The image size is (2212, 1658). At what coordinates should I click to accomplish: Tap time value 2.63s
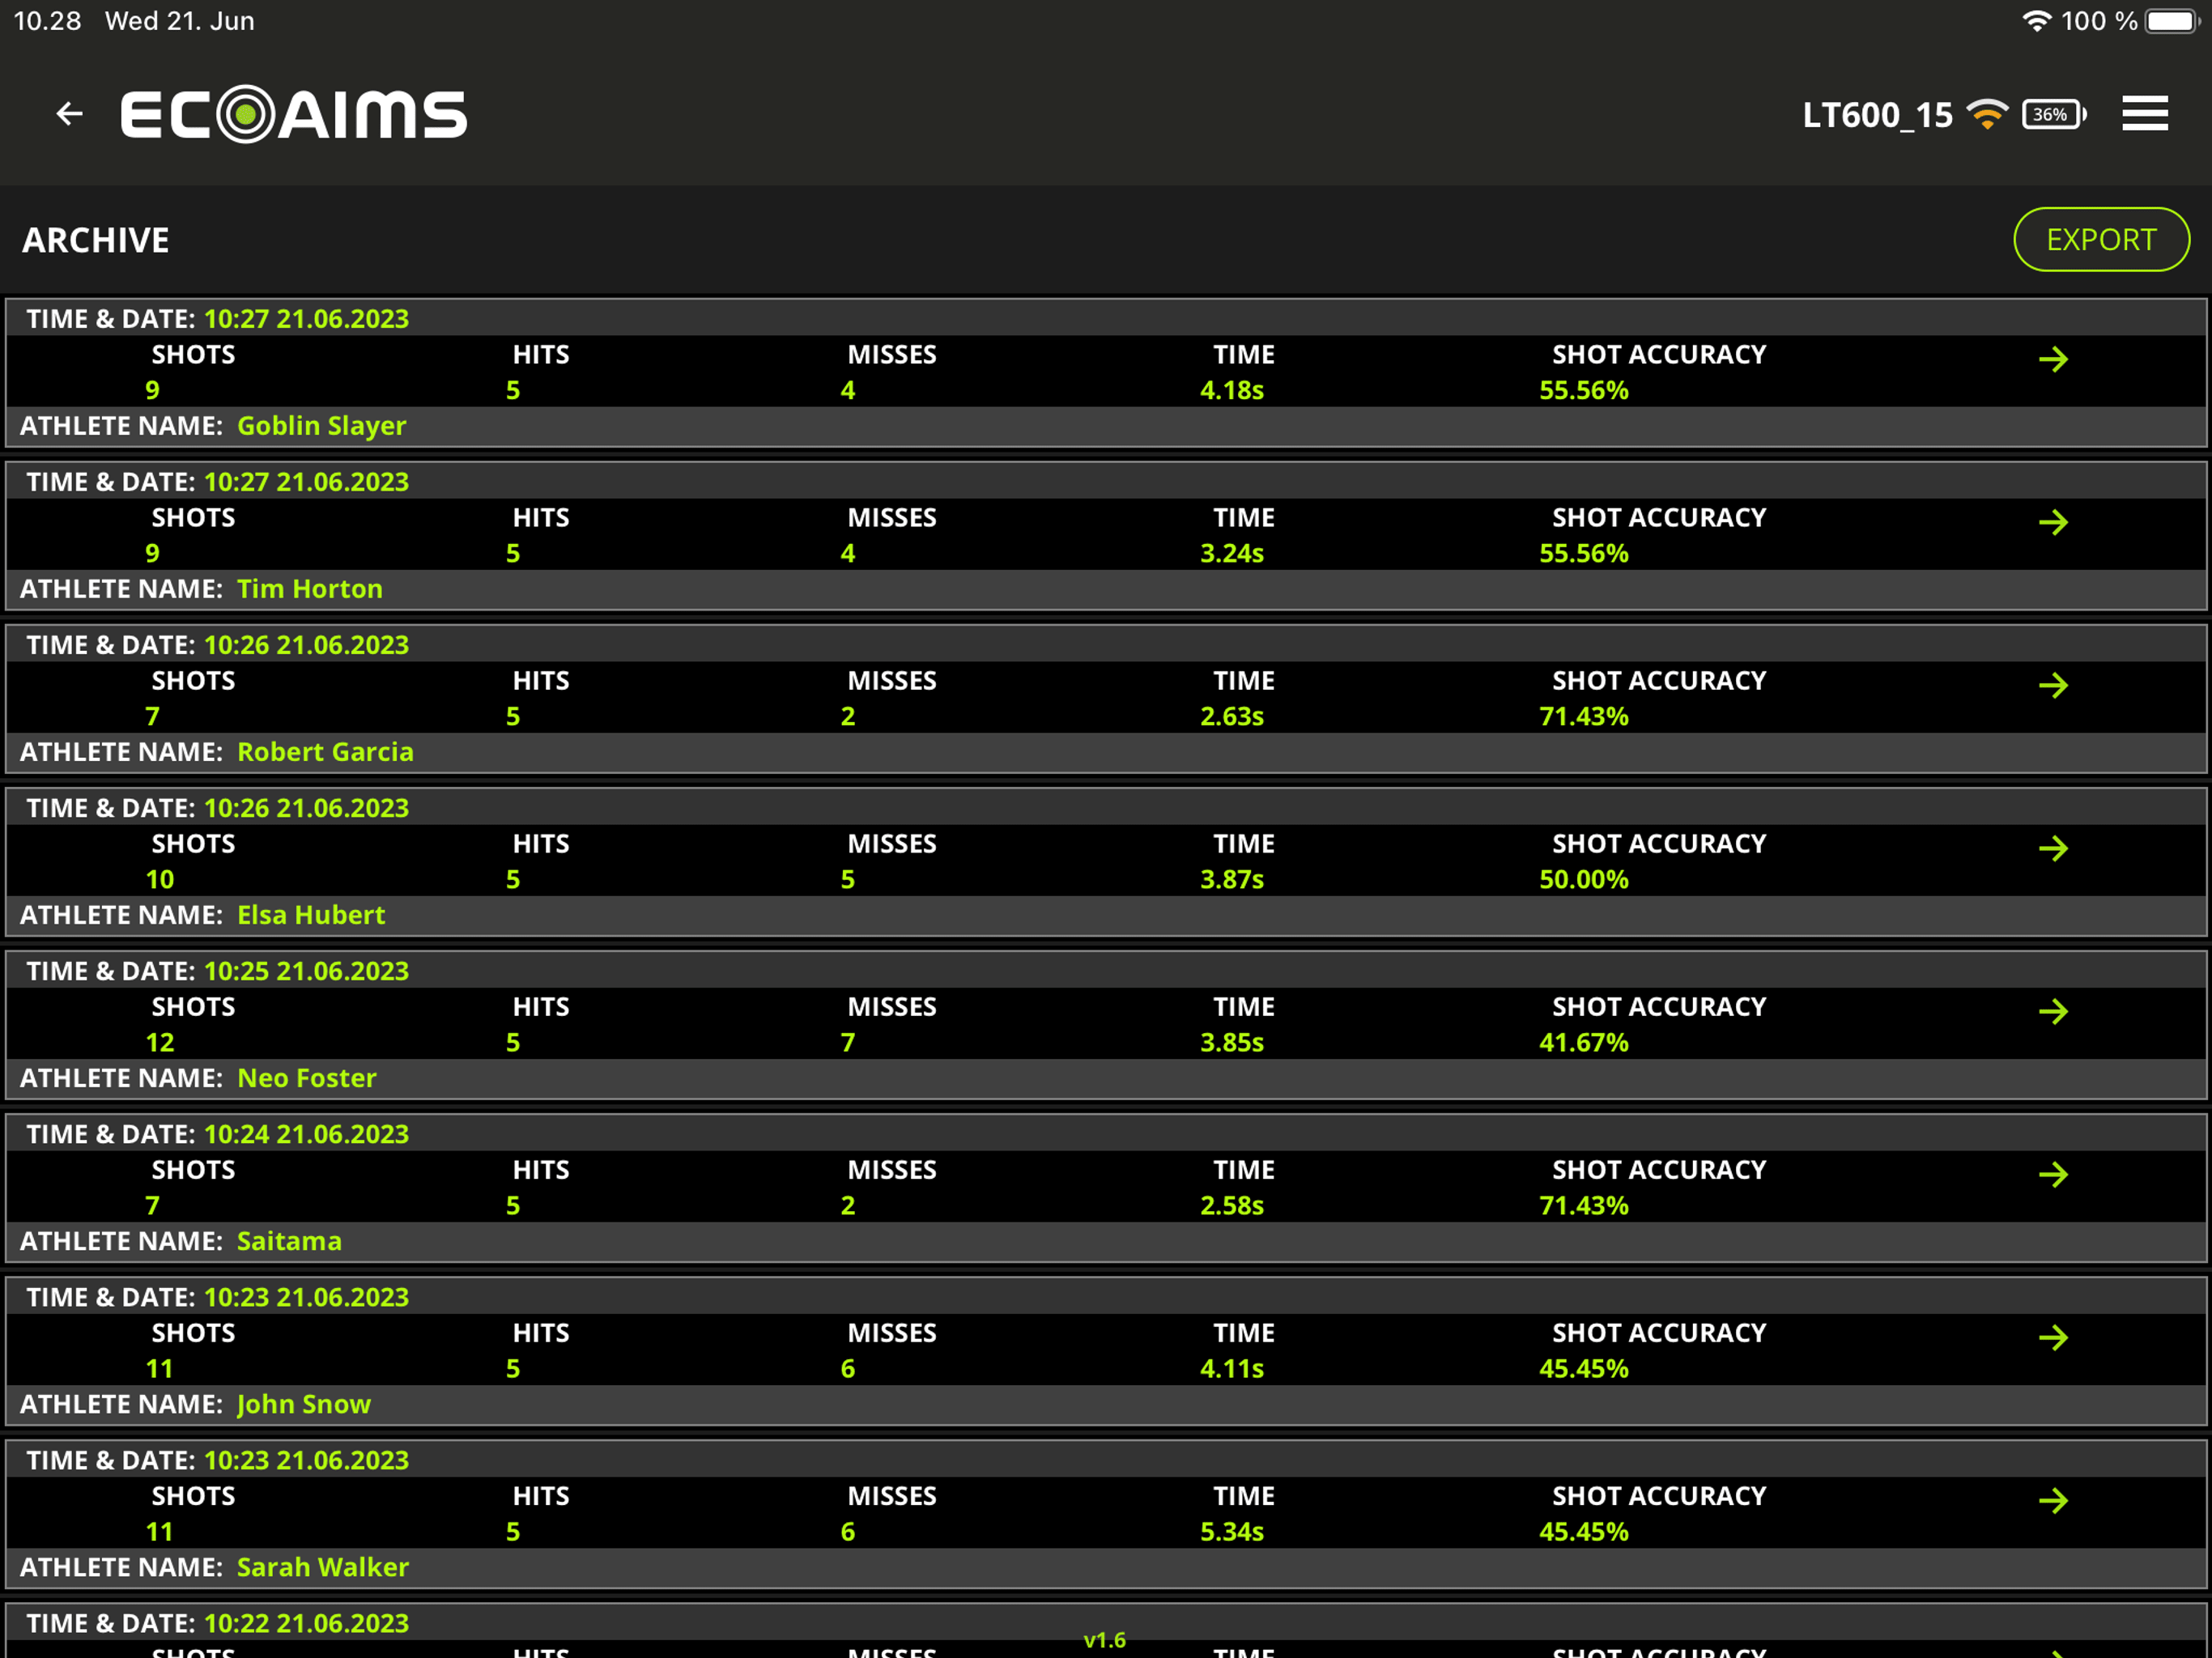tap(1232, 717)
